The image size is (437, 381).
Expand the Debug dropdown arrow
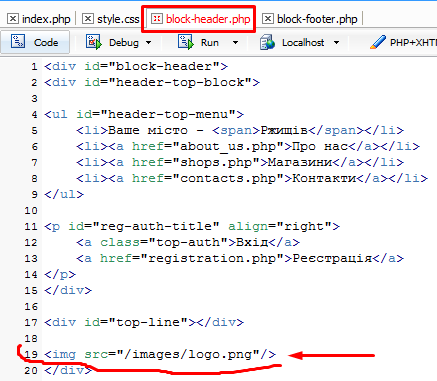pyautogui.click(x=149, y=43)
